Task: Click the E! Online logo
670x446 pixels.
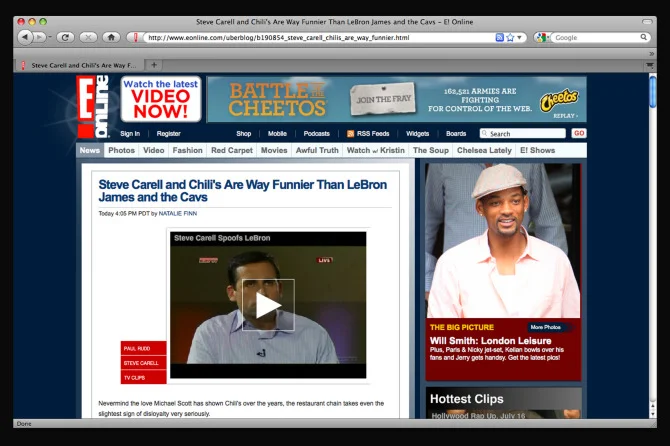Action: (x=93, y=107)
